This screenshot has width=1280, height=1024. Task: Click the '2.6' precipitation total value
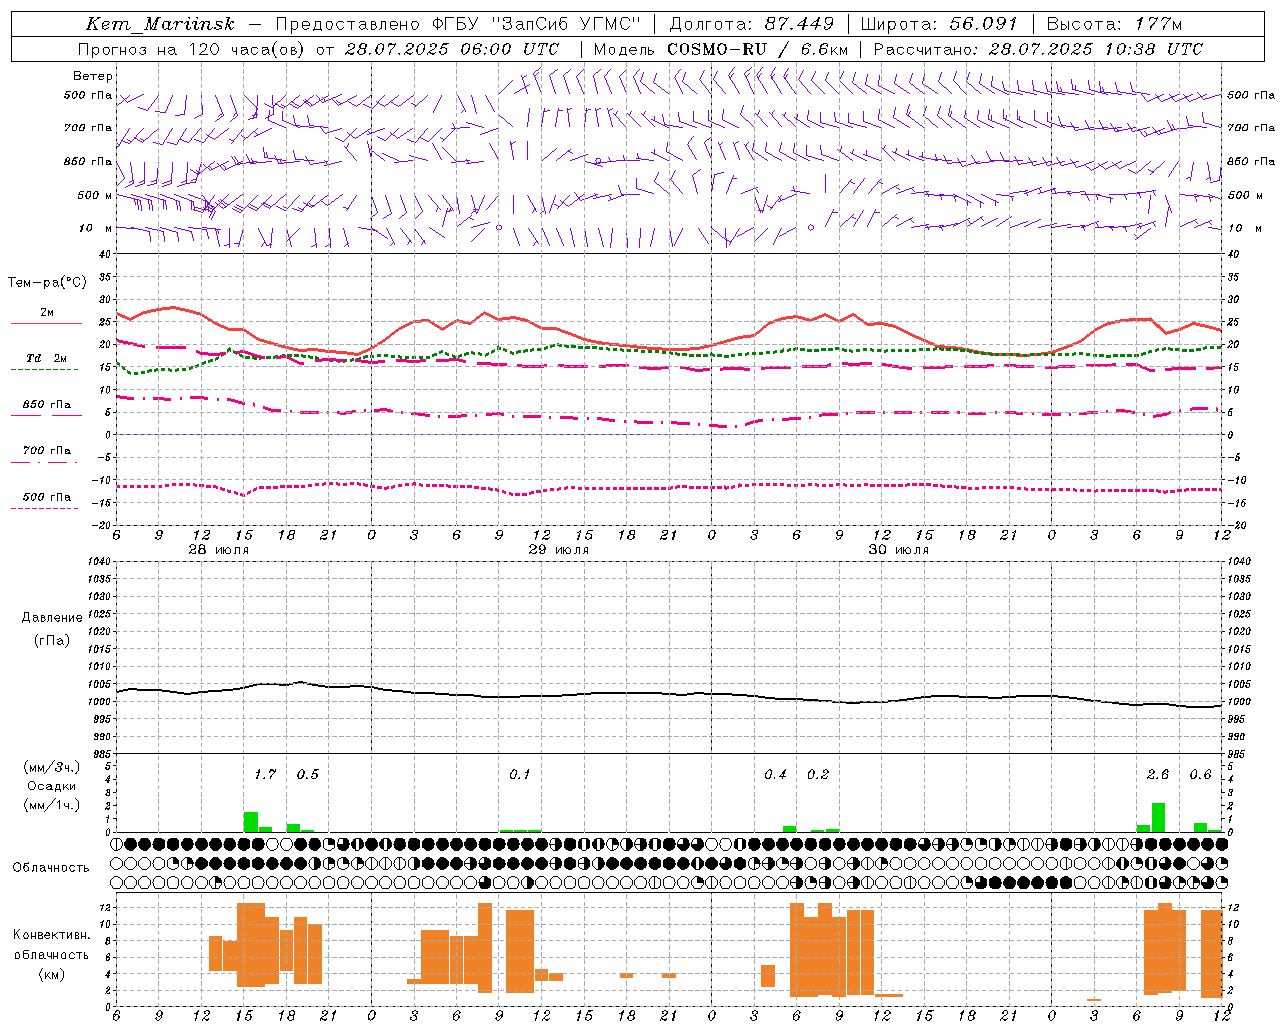1158,775
